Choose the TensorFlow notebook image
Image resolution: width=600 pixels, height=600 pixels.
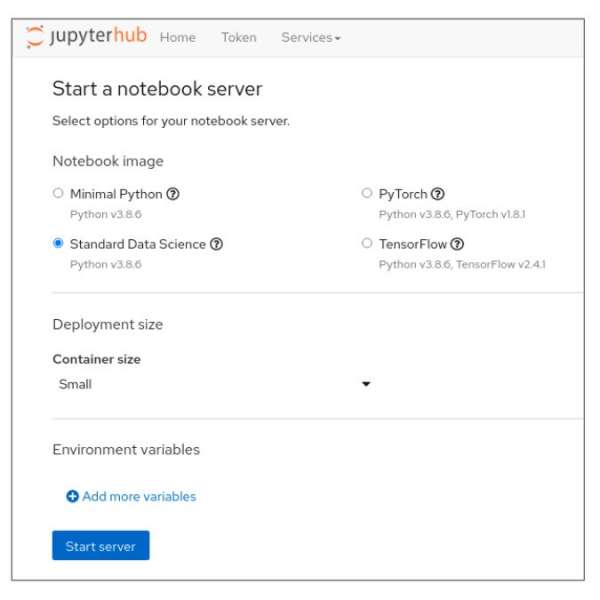(367, 243)
